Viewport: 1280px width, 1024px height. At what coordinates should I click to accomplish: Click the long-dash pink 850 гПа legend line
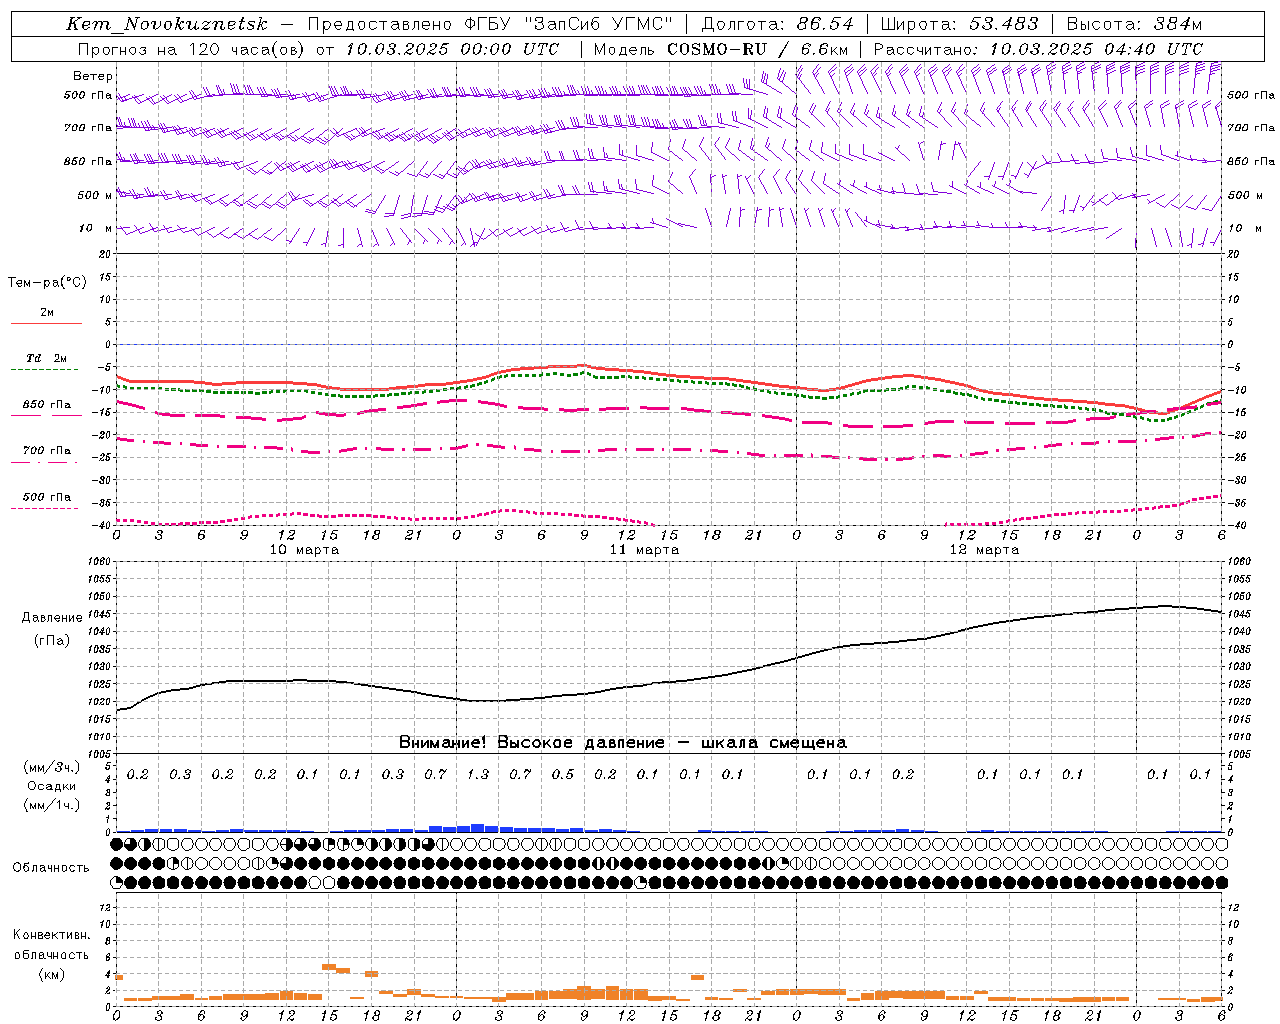coord(46,415)
